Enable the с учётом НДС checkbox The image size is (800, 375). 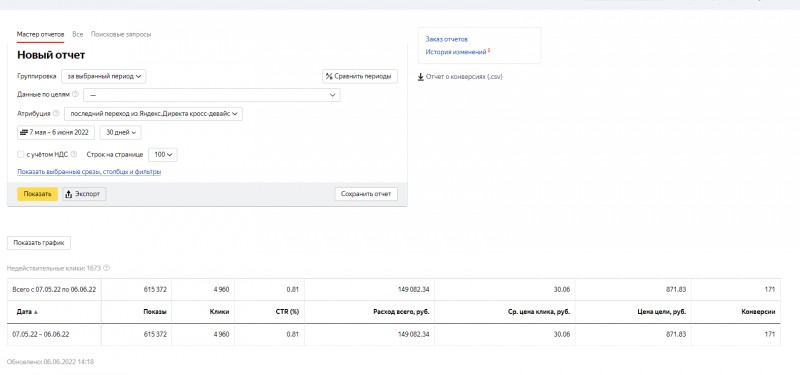[x=20, y=154]
